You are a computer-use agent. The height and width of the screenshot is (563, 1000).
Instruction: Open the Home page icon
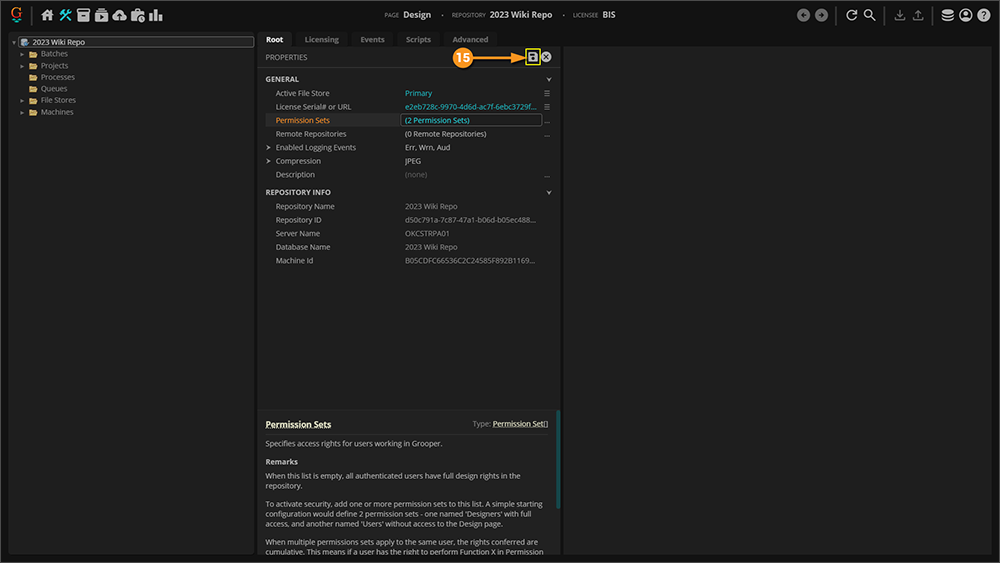click(47, 15)
